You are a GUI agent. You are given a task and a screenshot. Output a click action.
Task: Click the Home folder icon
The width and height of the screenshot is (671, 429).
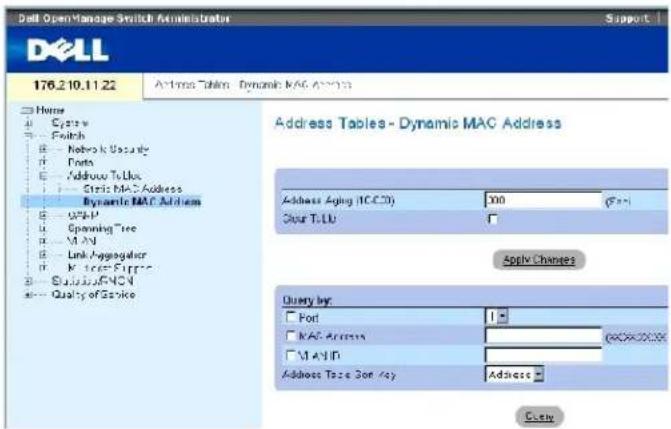27,111
